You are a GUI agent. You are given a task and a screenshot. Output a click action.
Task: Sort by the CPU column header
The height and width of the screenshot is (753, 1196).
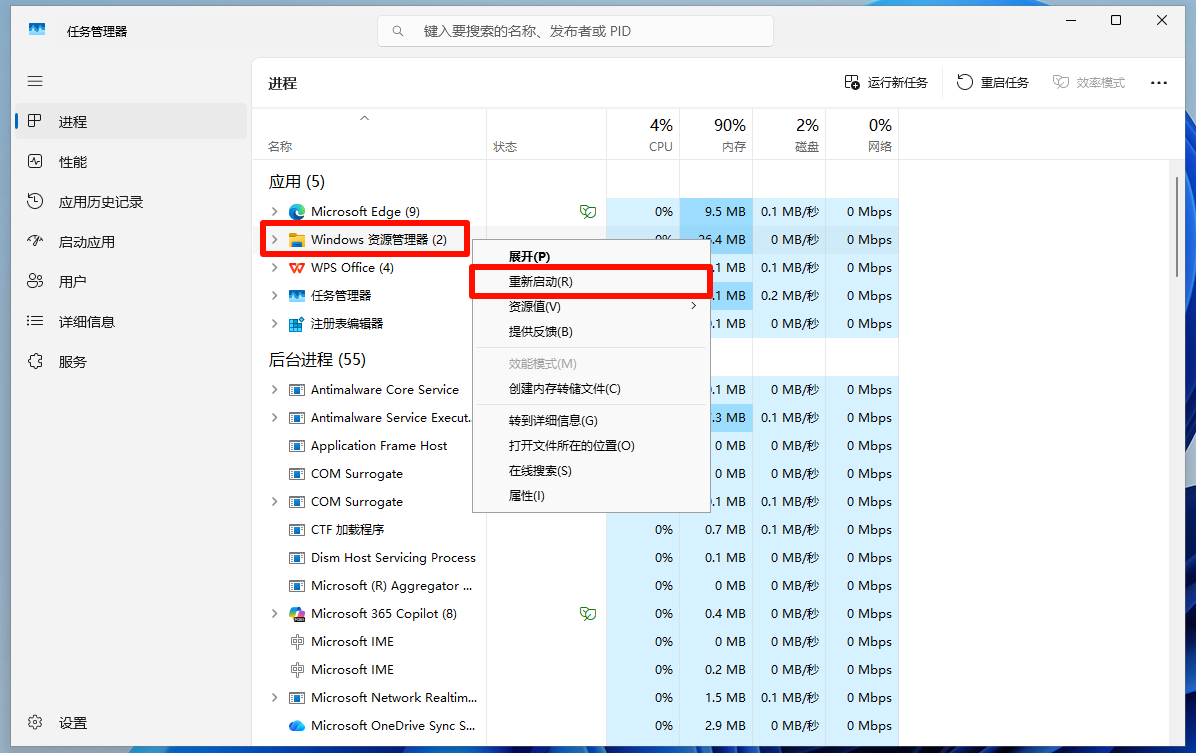tap(643, 134)
